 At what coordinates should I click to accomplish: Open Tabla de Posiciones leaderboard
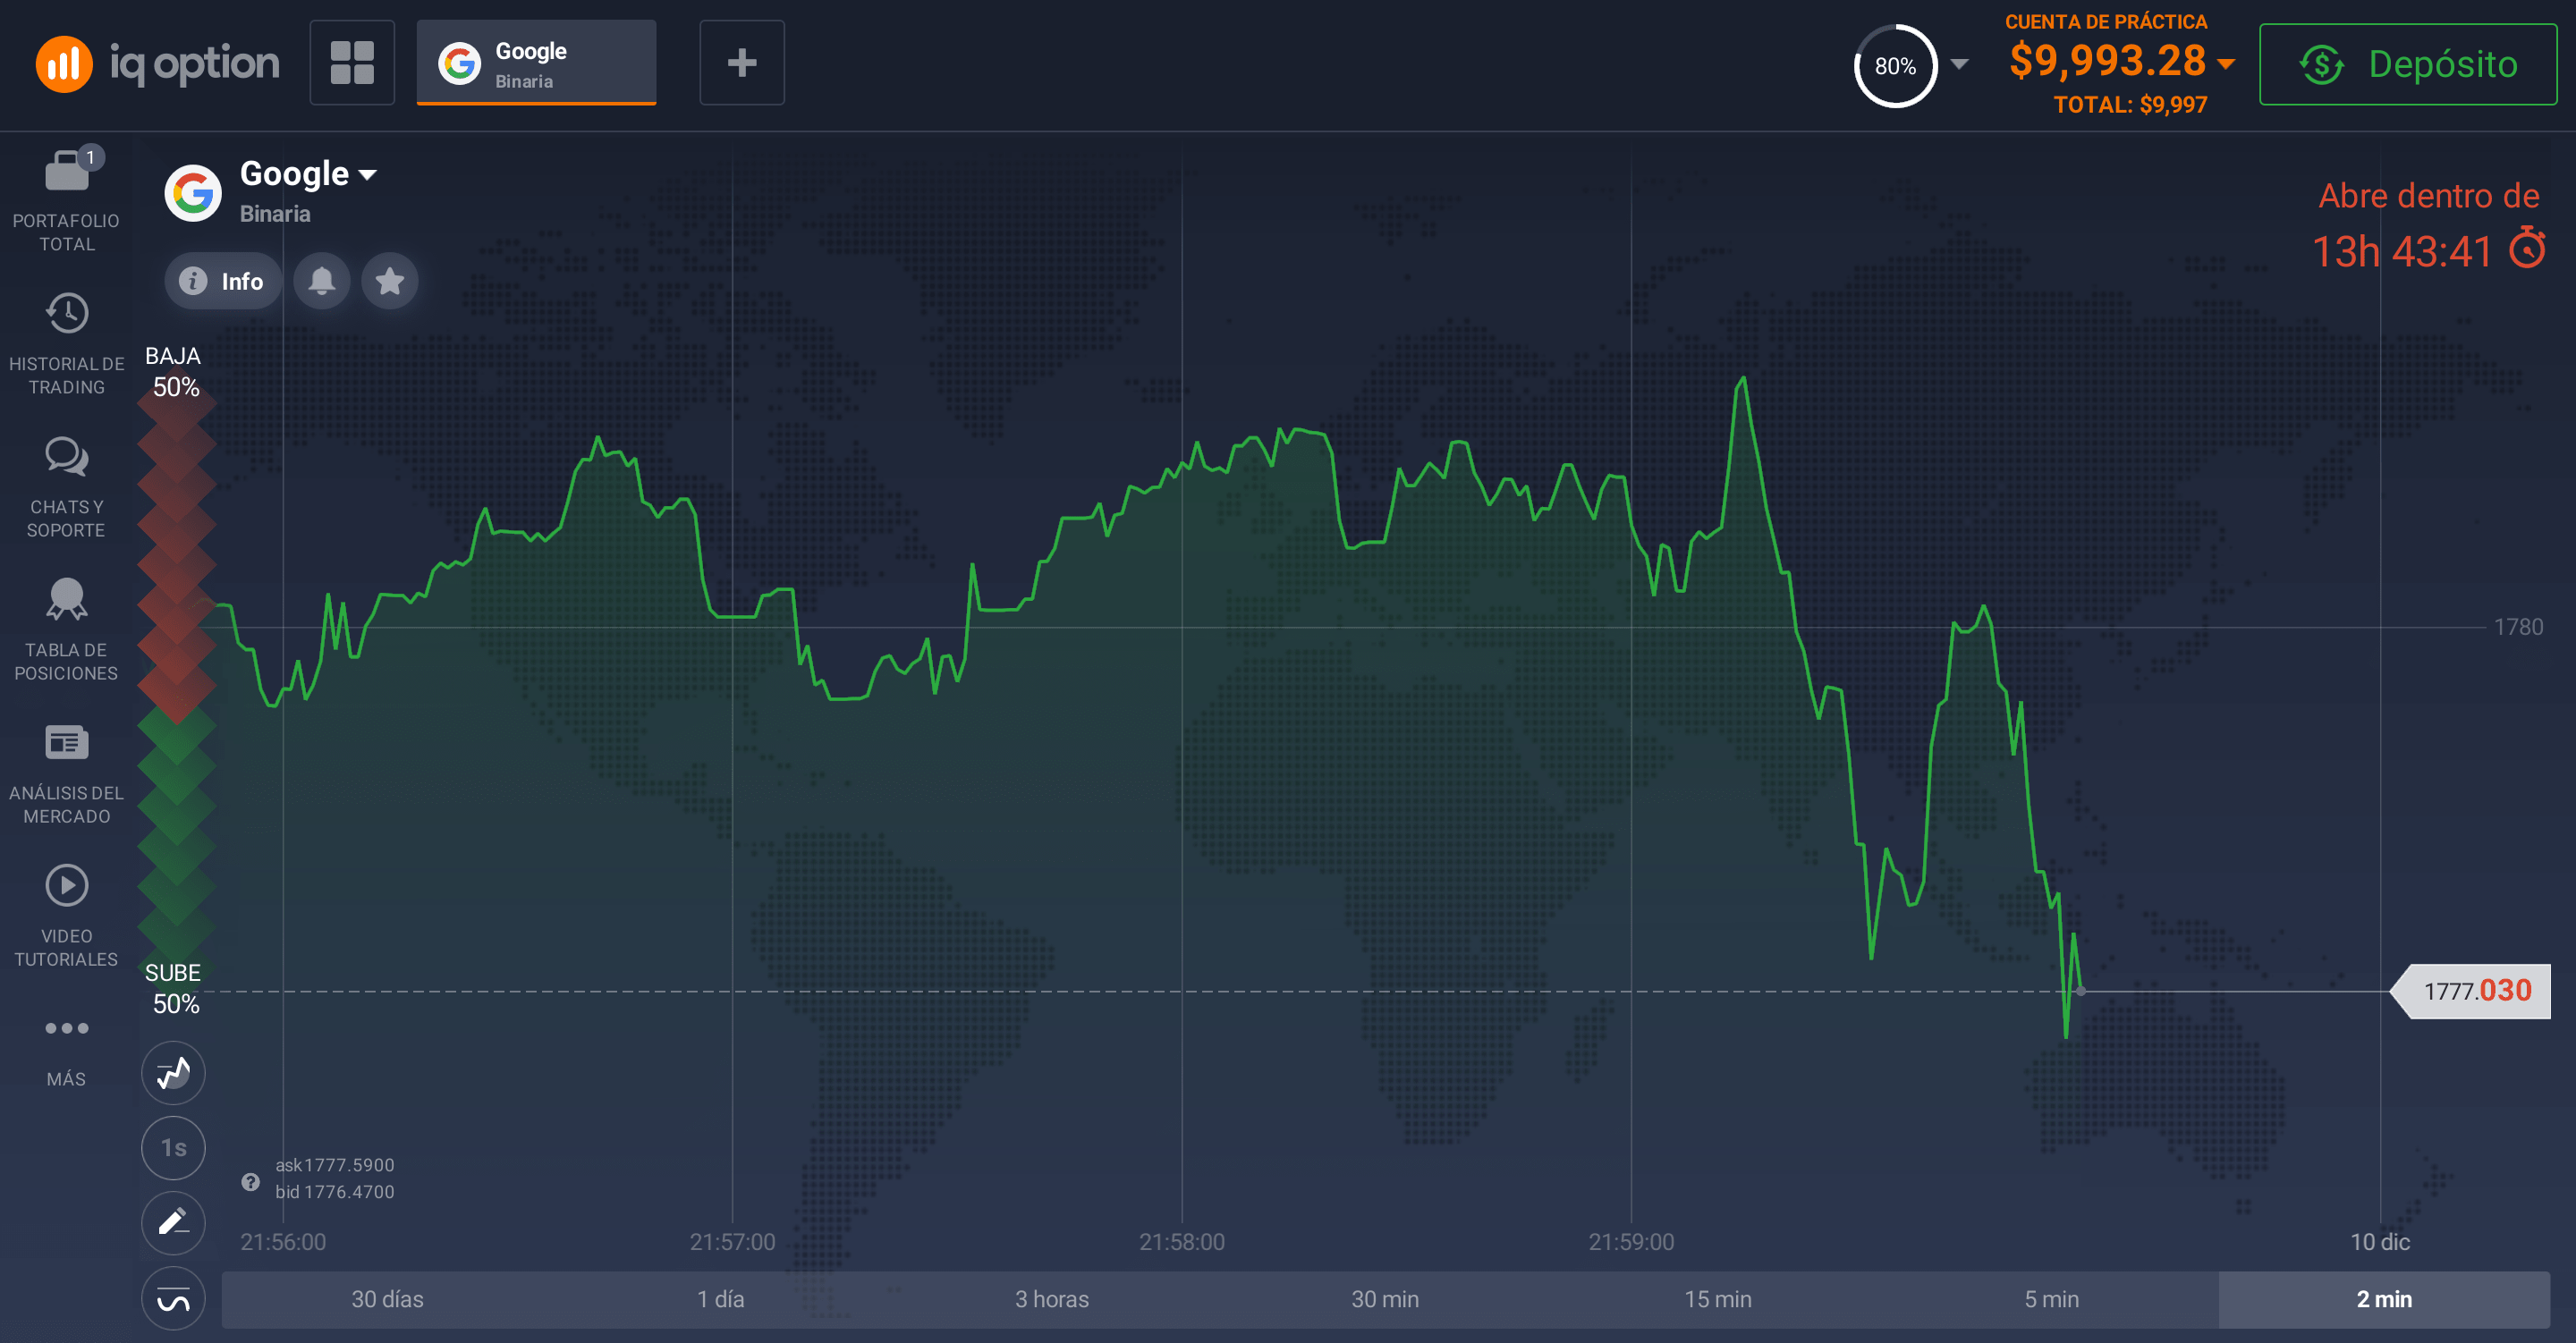(66, 630)
